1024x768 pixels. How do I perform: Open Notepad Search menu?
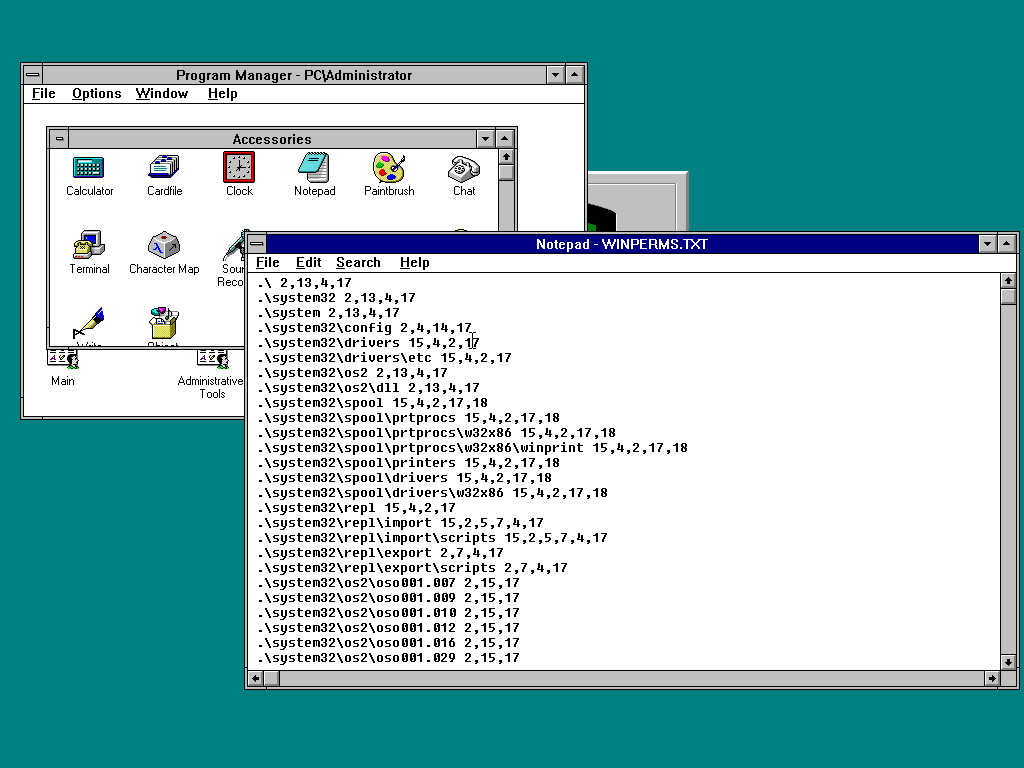[358, 263]
